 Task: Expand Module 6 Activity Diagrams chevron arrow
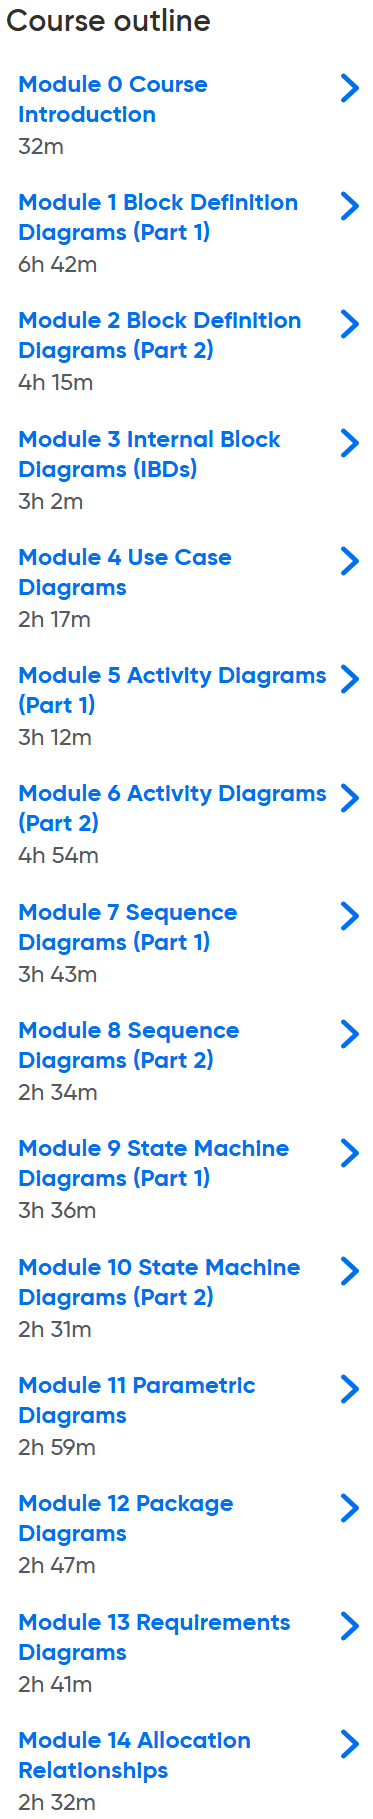349,798
